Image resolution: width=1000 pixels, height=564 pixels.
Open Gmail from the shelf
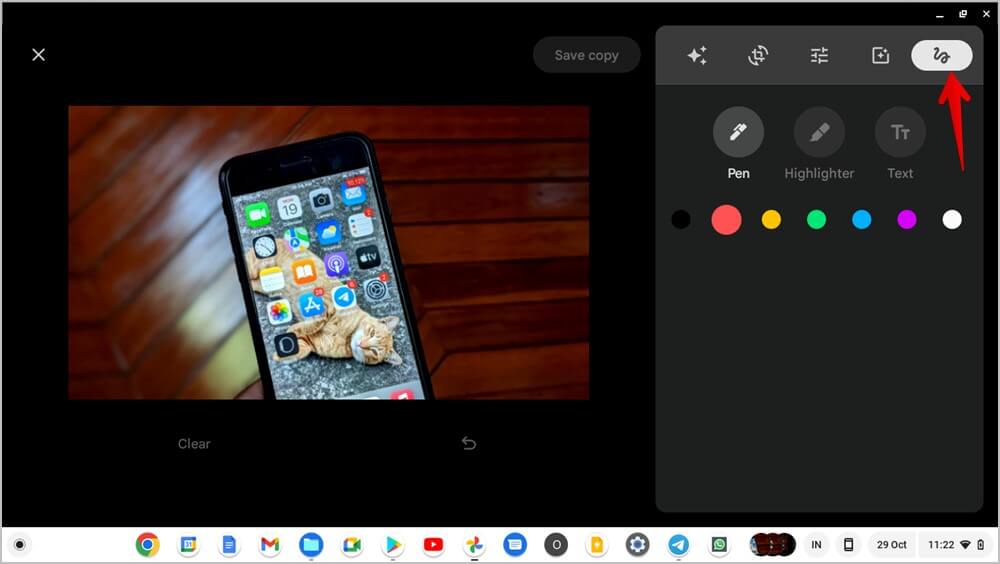click(x=270, y=545)
